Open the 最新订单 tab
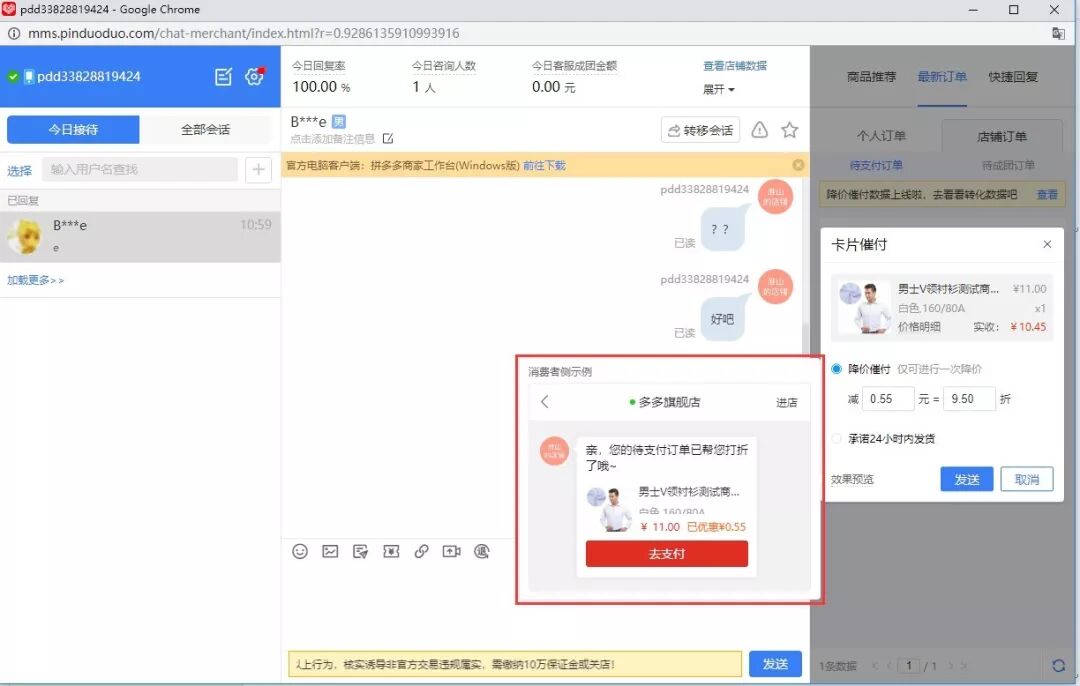This screenshot has width=1080, height=686. coord(942,76)
